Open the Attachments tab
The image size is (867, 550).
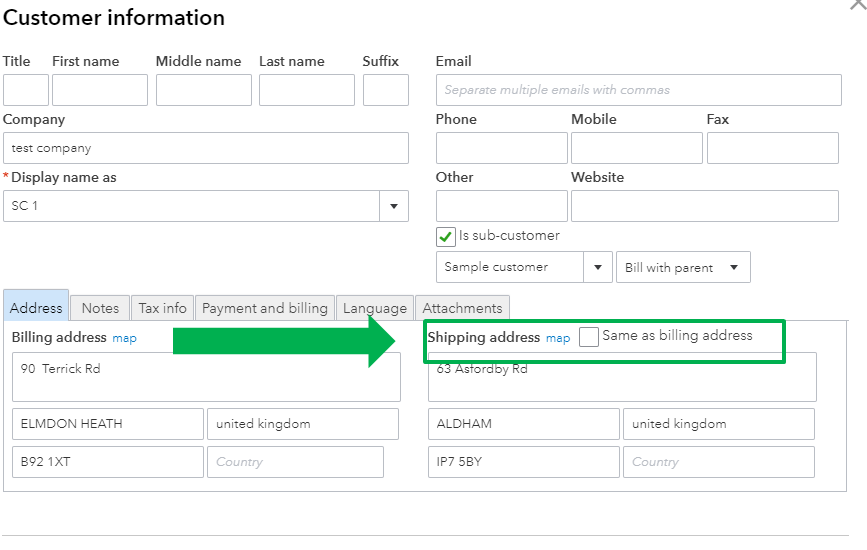click(x=462, y=308)
